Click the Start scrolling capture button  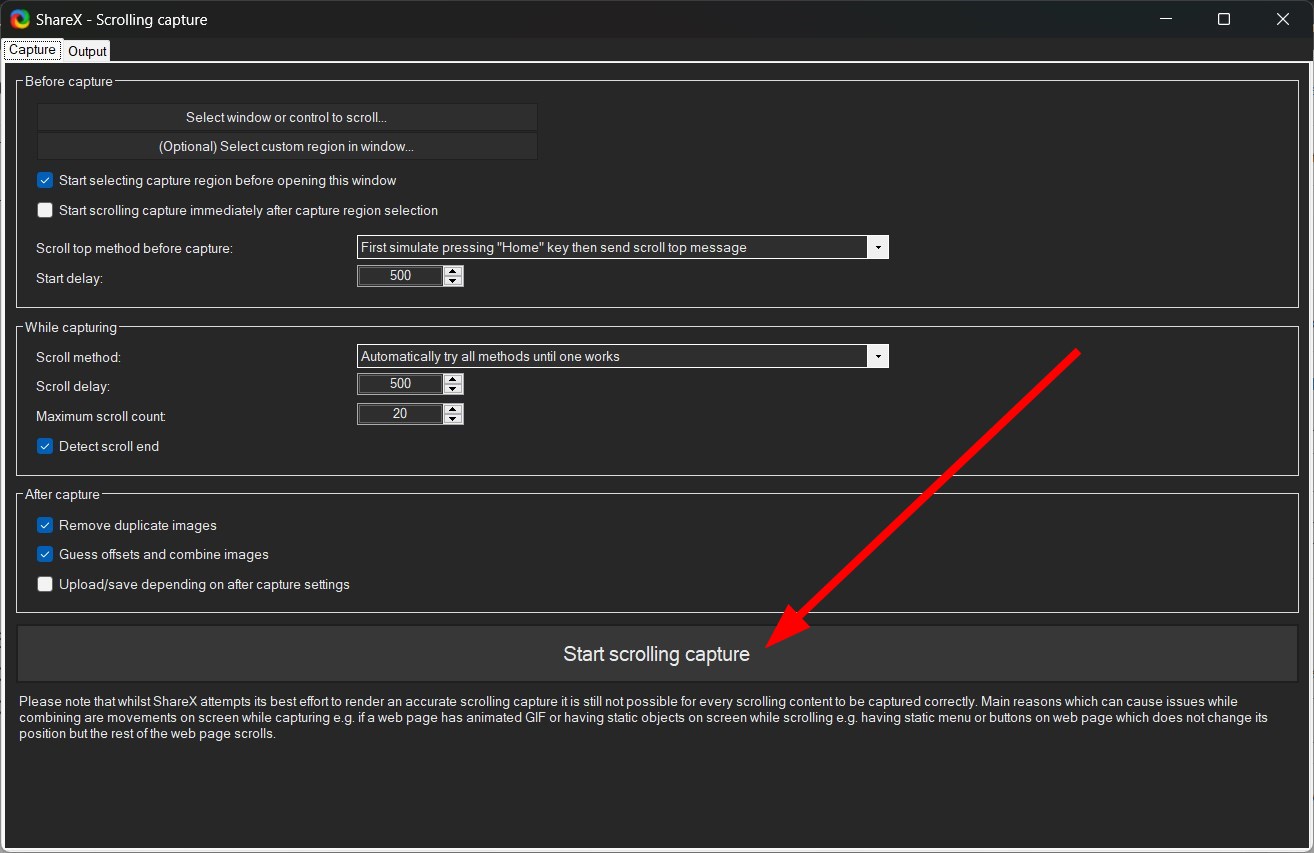point(657,654)
